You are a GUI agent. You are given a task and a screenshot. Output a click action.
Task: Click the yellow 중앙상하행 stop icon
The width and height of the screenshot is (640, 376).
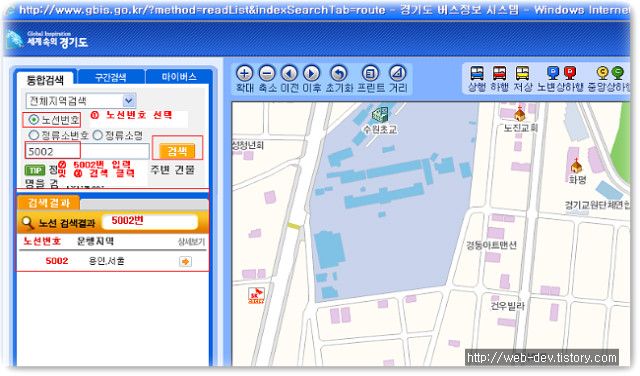point(602,73)
